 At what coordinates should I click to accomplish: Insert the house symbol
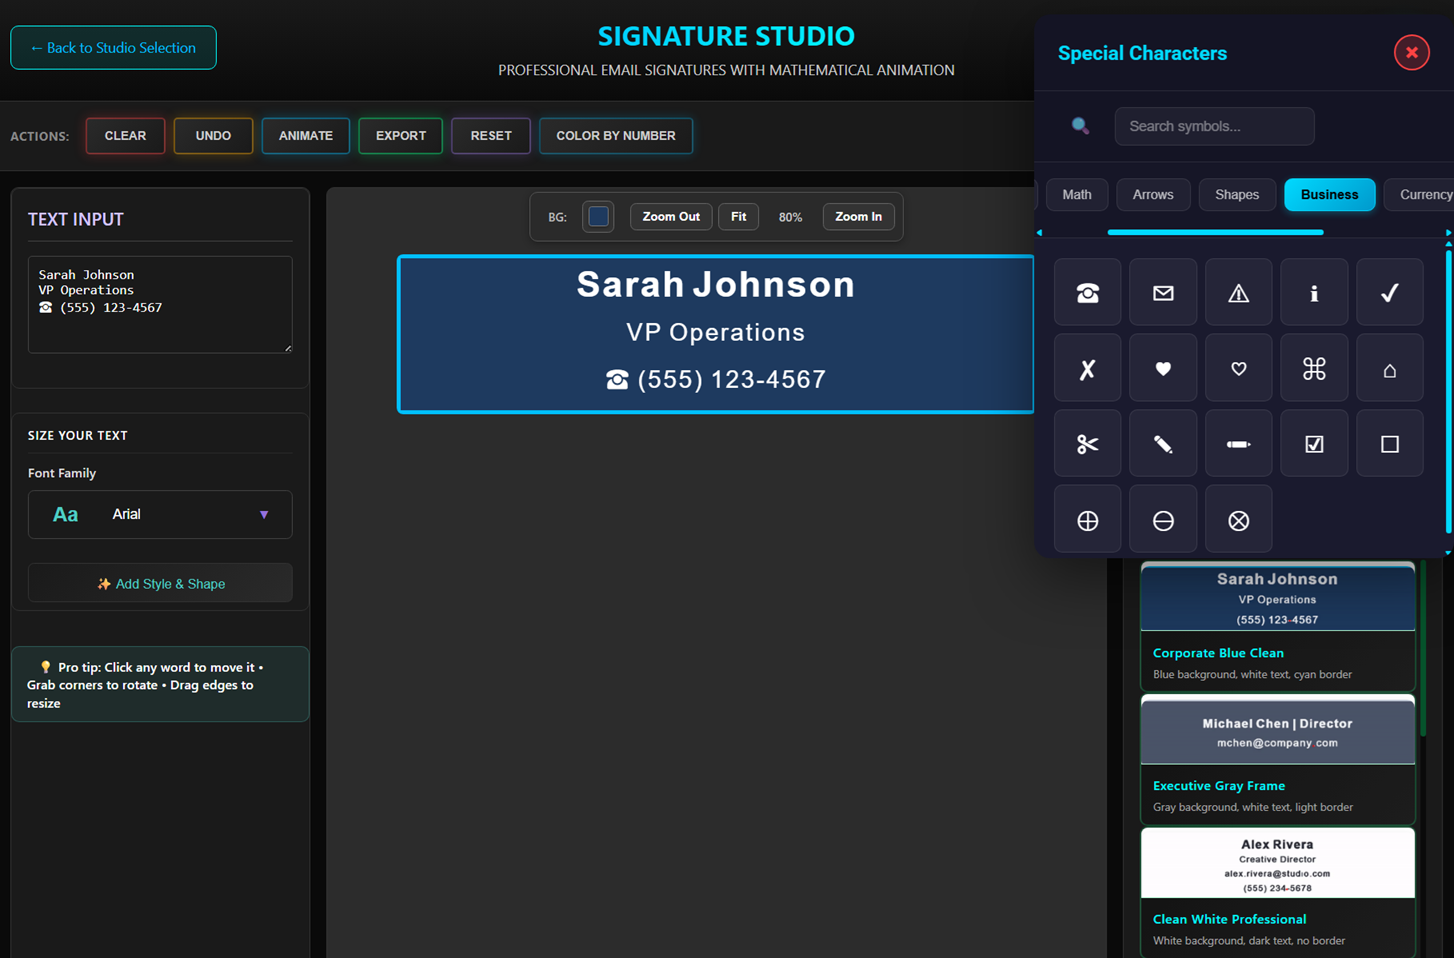click(x=1389, y=369)
